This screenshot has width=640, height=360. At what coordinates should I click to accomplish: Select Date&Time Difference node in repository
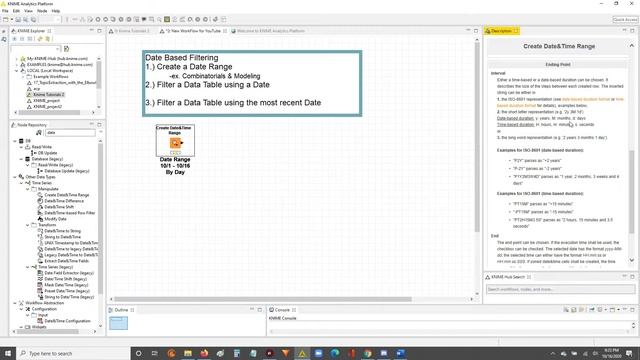[x=64, y=201]
